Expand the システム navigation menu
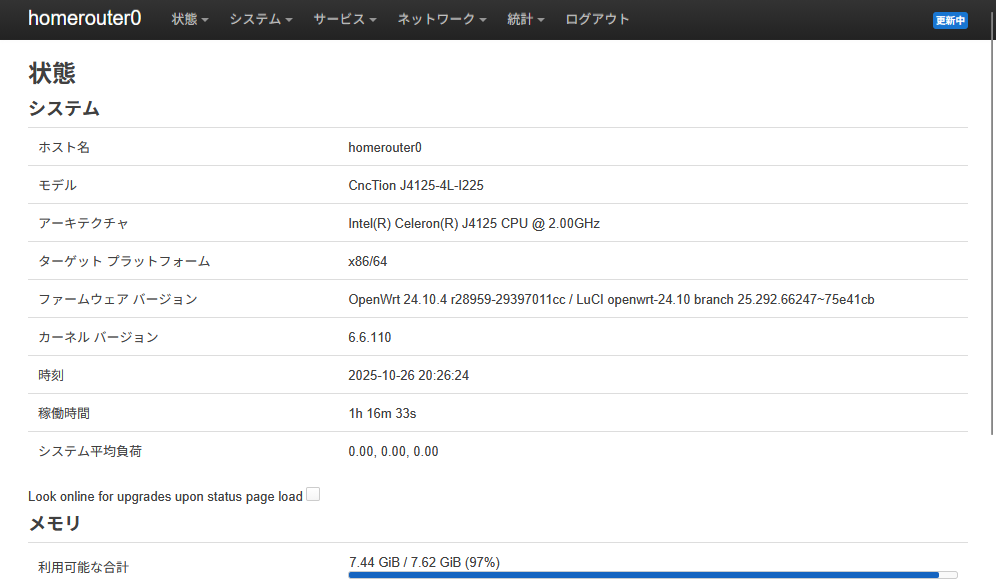Screen dimensions: 996x586 point(260,19)
